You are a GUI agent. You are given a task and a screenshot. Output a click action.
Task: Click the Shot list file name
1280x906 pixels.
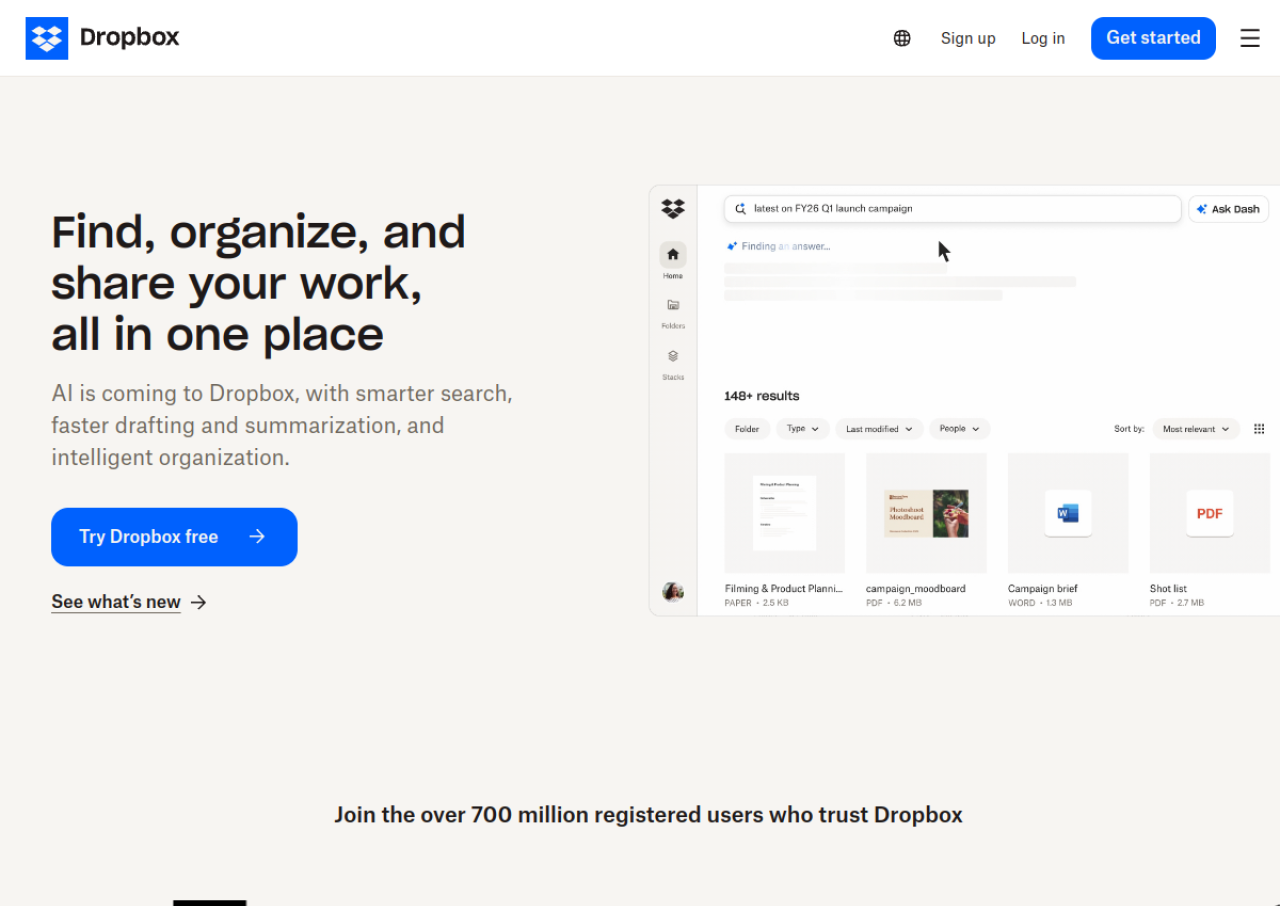click(x=1168, y=589)
